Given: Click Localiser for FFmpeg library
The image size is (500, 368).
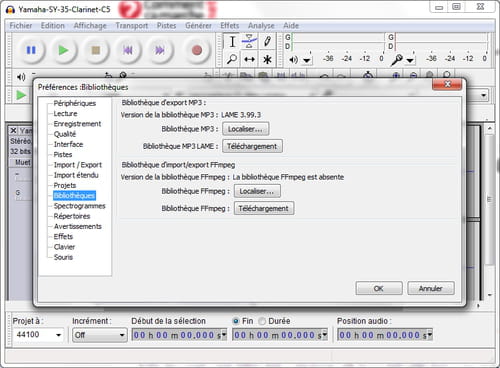Looking at the screenshot, I should pyautogui.click(x=257, y=191).
